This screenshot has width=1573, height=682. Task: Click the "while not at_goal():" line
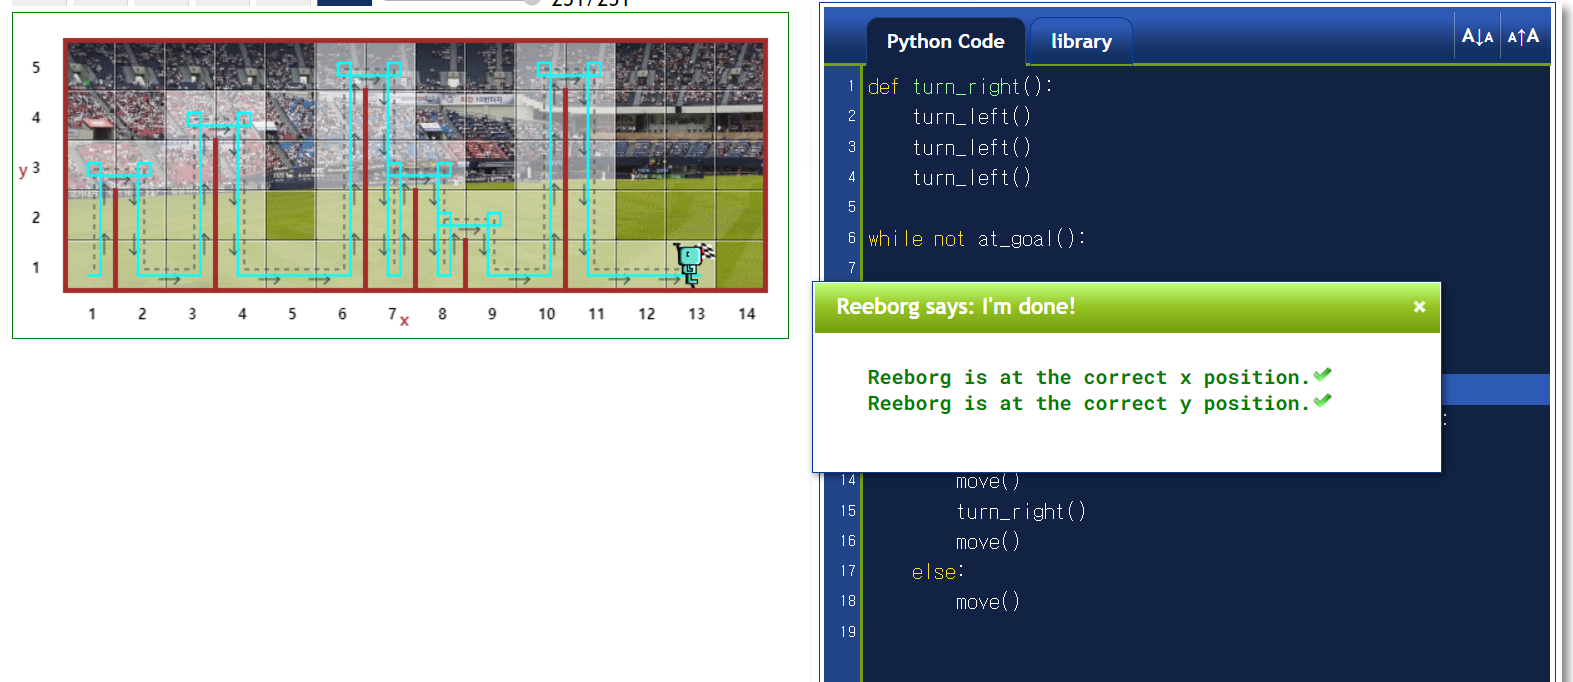(976, 239)
